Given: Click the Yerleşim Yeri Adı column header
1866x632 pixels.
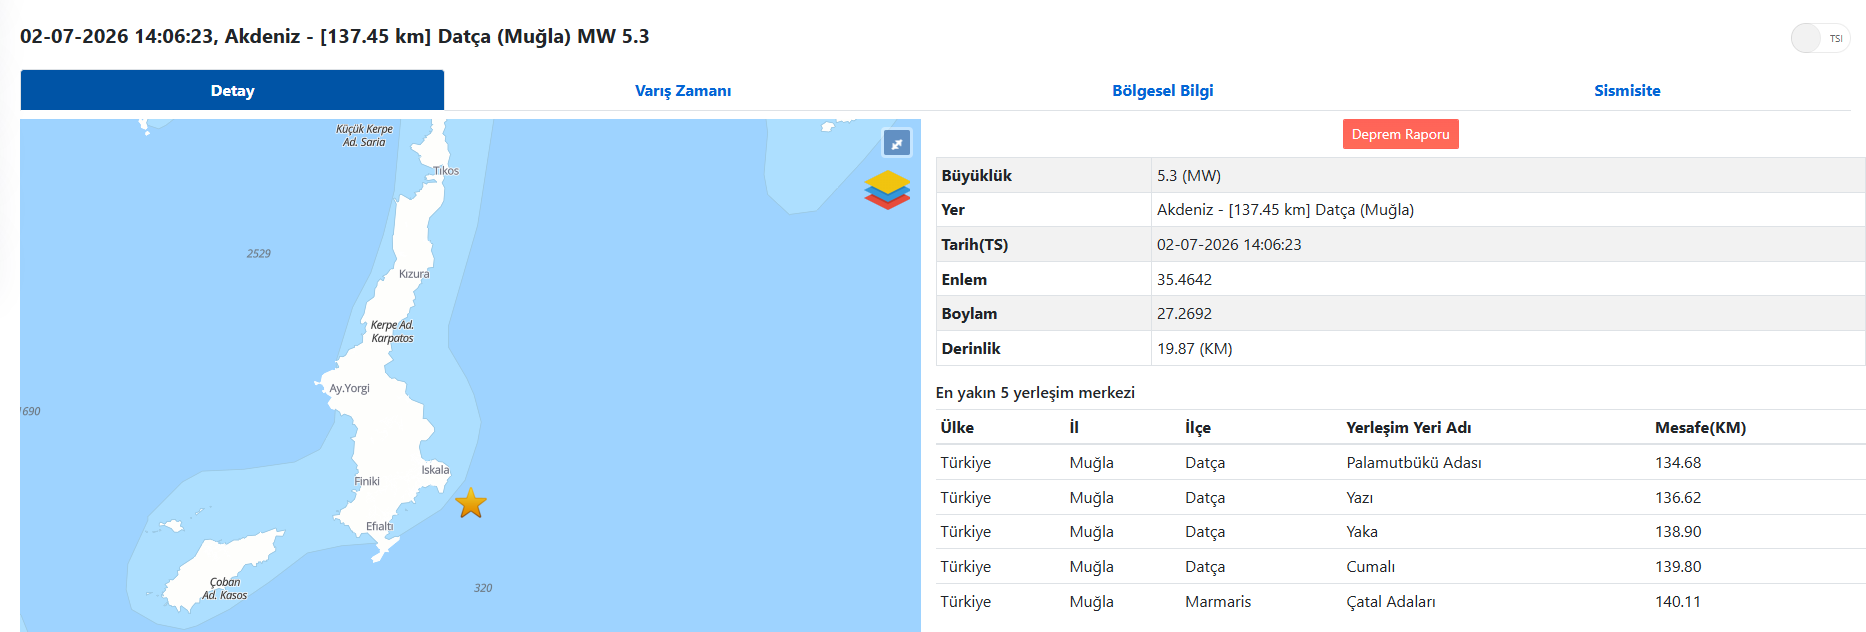Looking at the screenshot, I should (1408, 427).
